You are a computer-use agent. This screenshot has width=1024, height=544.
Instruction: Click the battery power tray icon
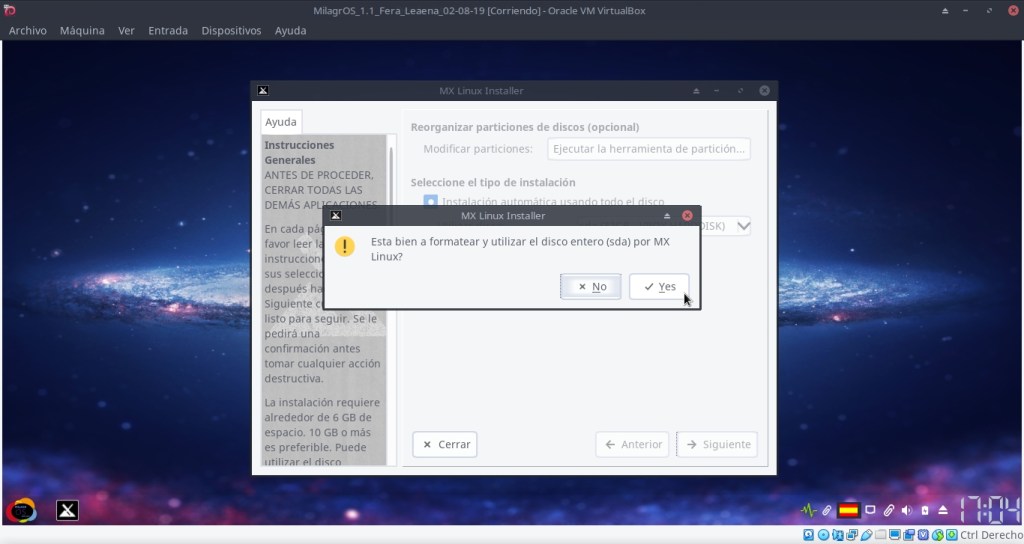[x=924, y=510]
